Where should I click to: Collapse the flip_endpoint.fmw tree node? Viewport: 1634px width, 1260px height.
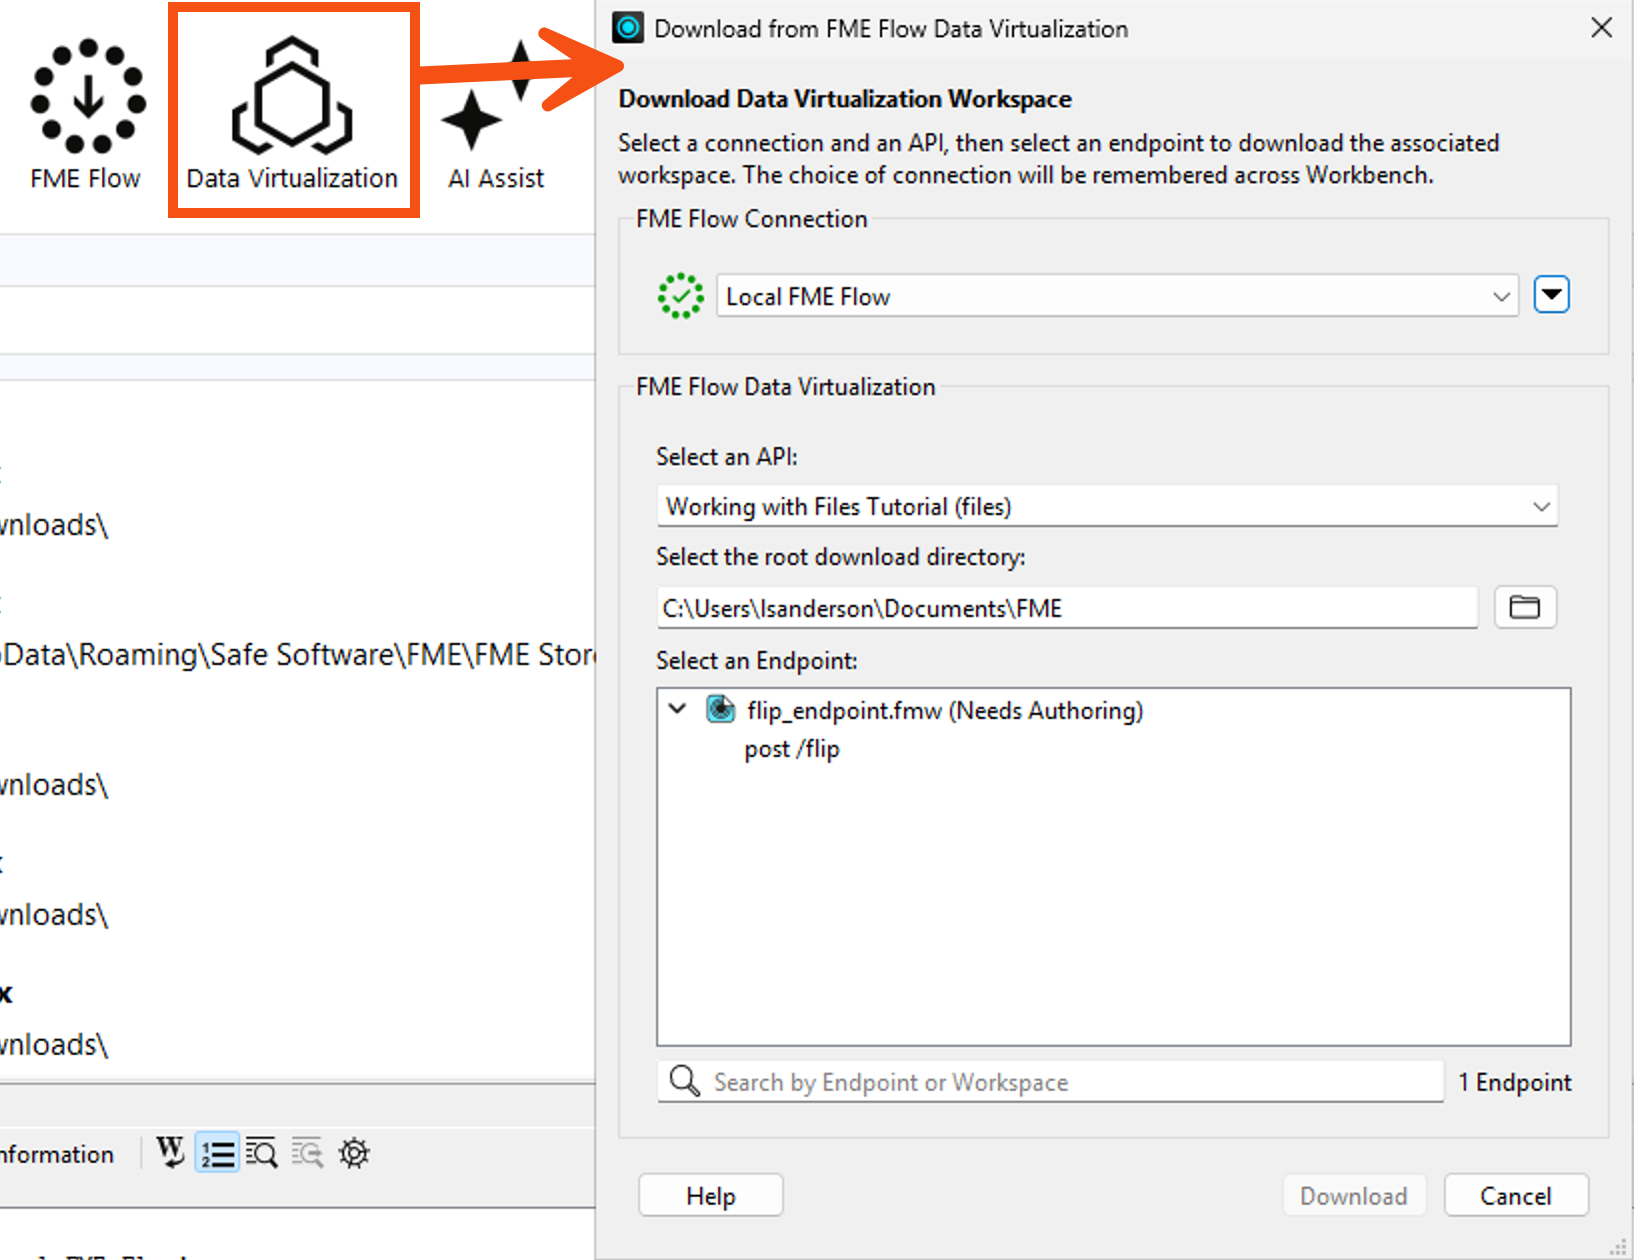(x=677, y=709)
